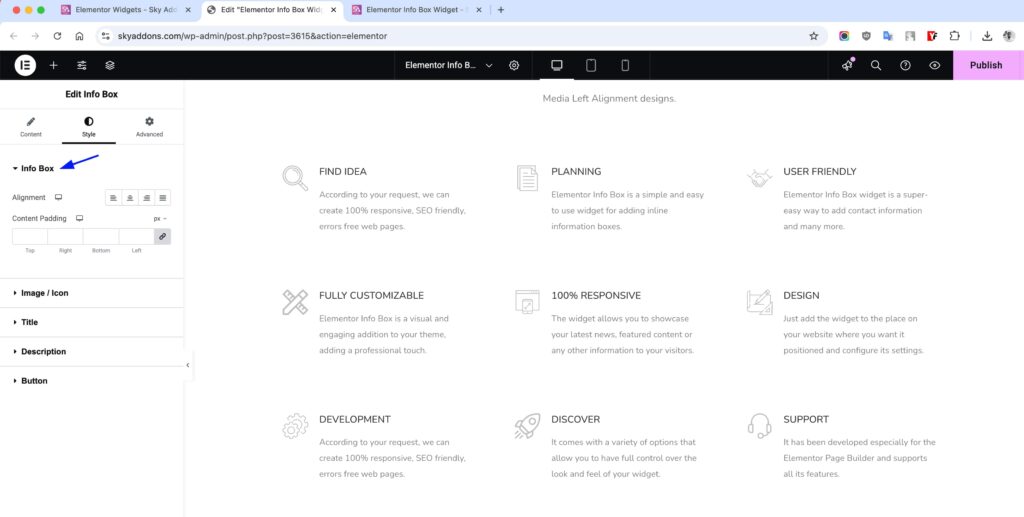Focus the Top padding input

click(x=30, y=236)
